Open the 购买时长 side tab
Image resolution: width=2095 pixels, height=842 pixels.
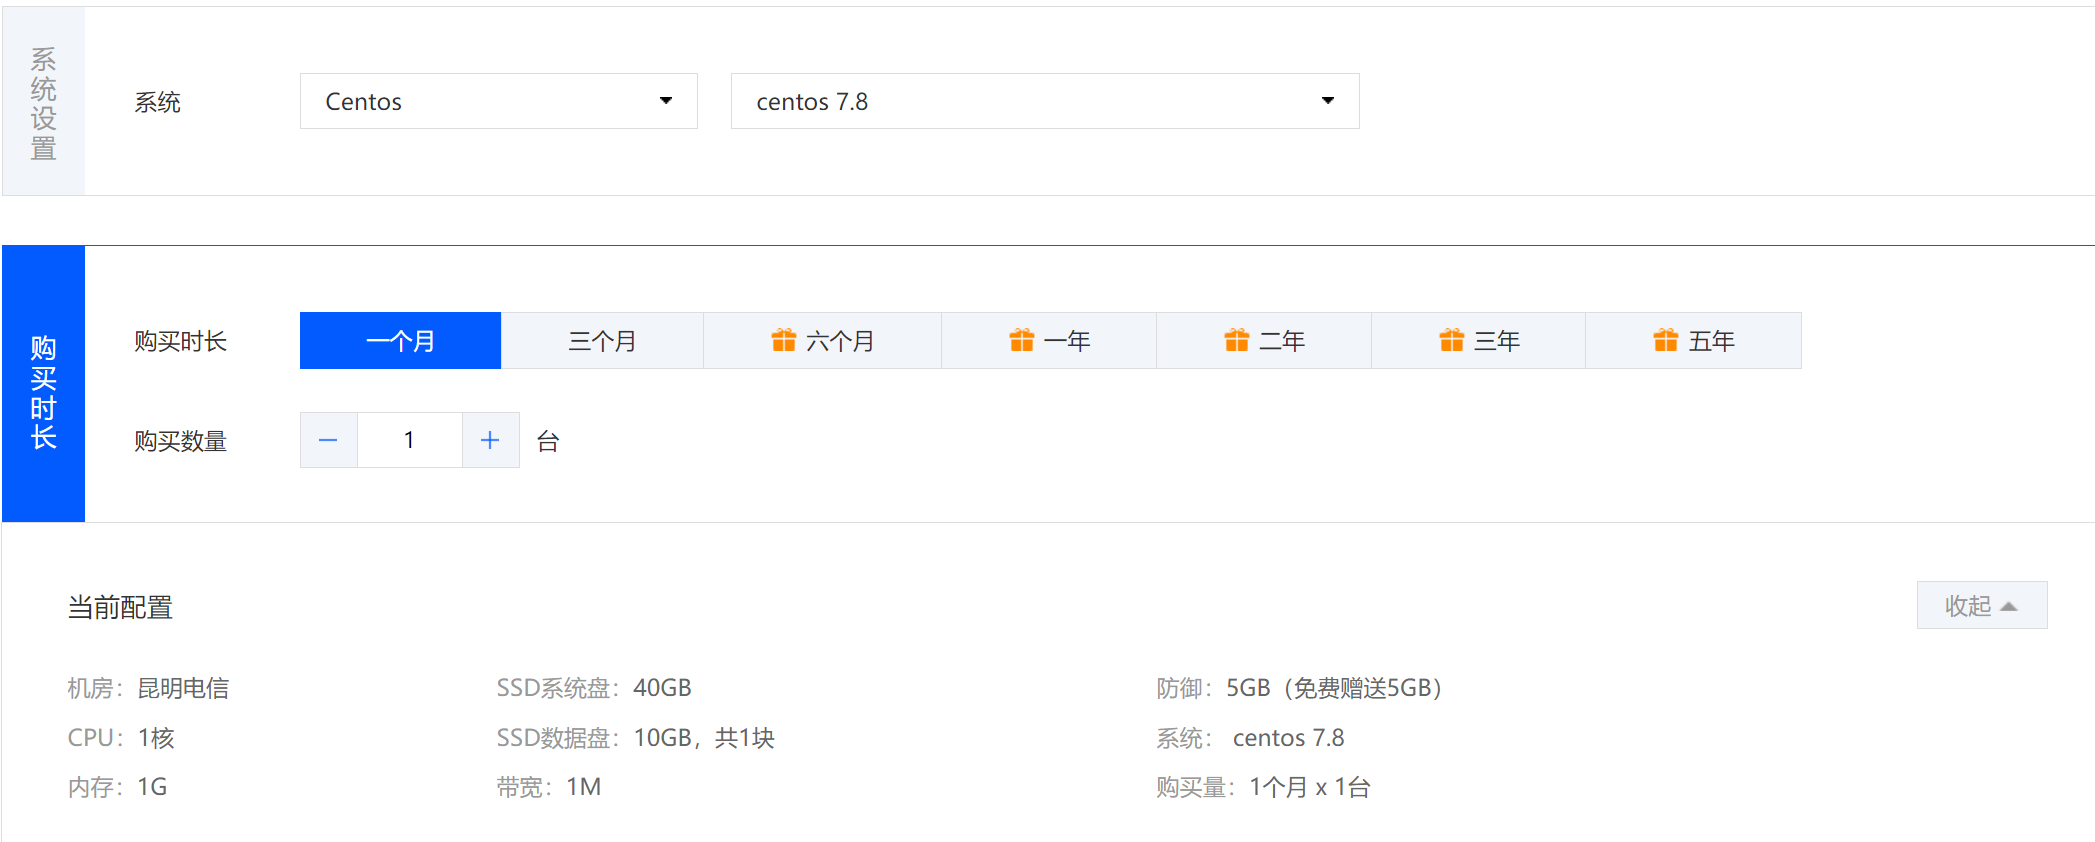point(43,384)
